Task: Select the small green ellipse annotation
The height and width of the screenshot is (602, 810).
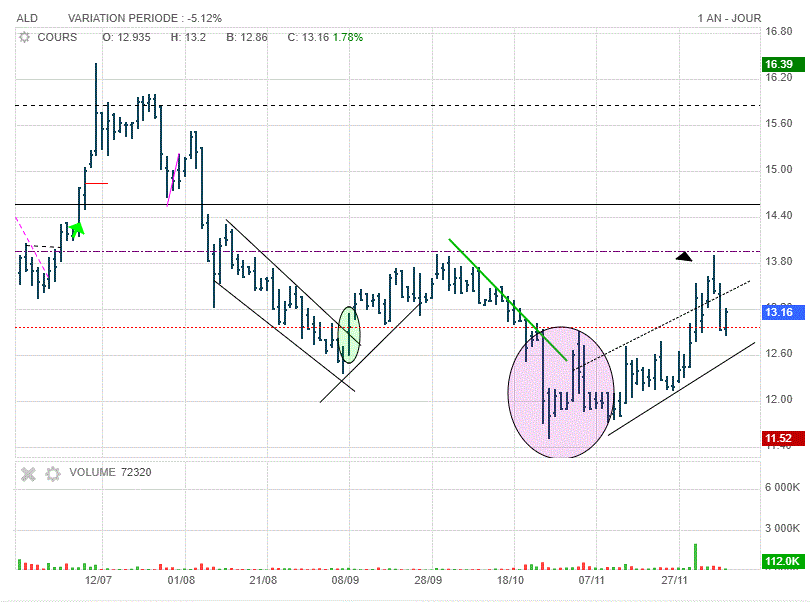Action: (x=349, y=335)
